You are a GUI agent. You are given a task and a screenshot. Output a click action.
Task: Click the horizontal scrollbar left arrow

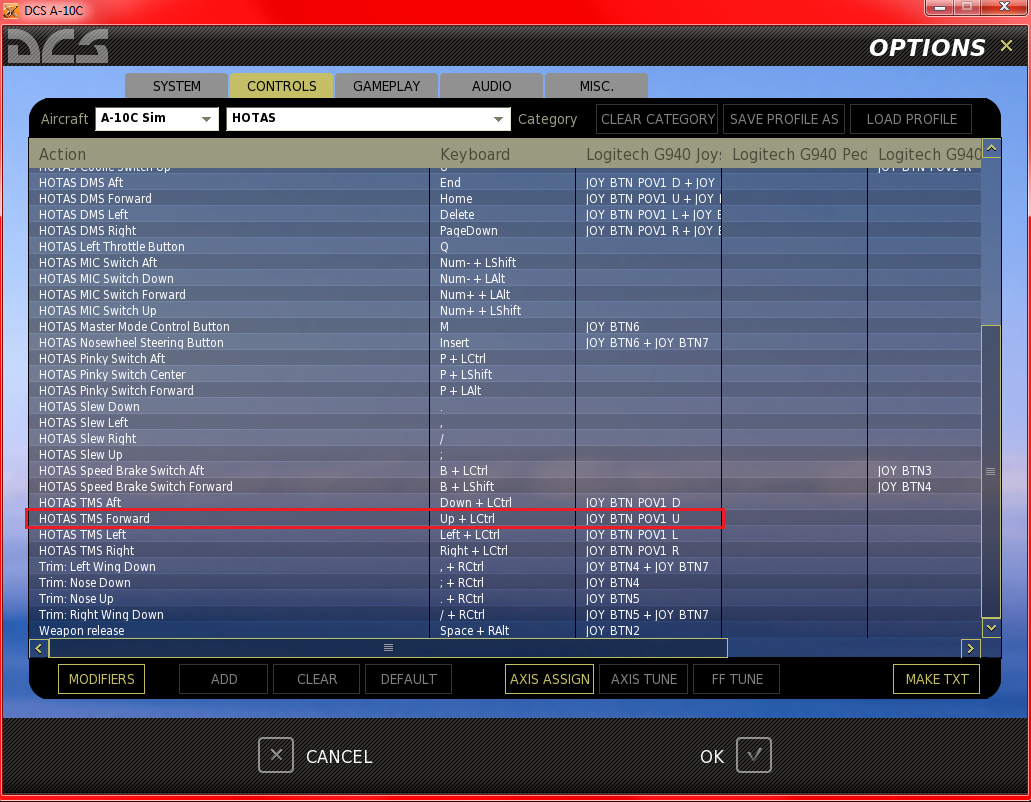pos(39,649)
